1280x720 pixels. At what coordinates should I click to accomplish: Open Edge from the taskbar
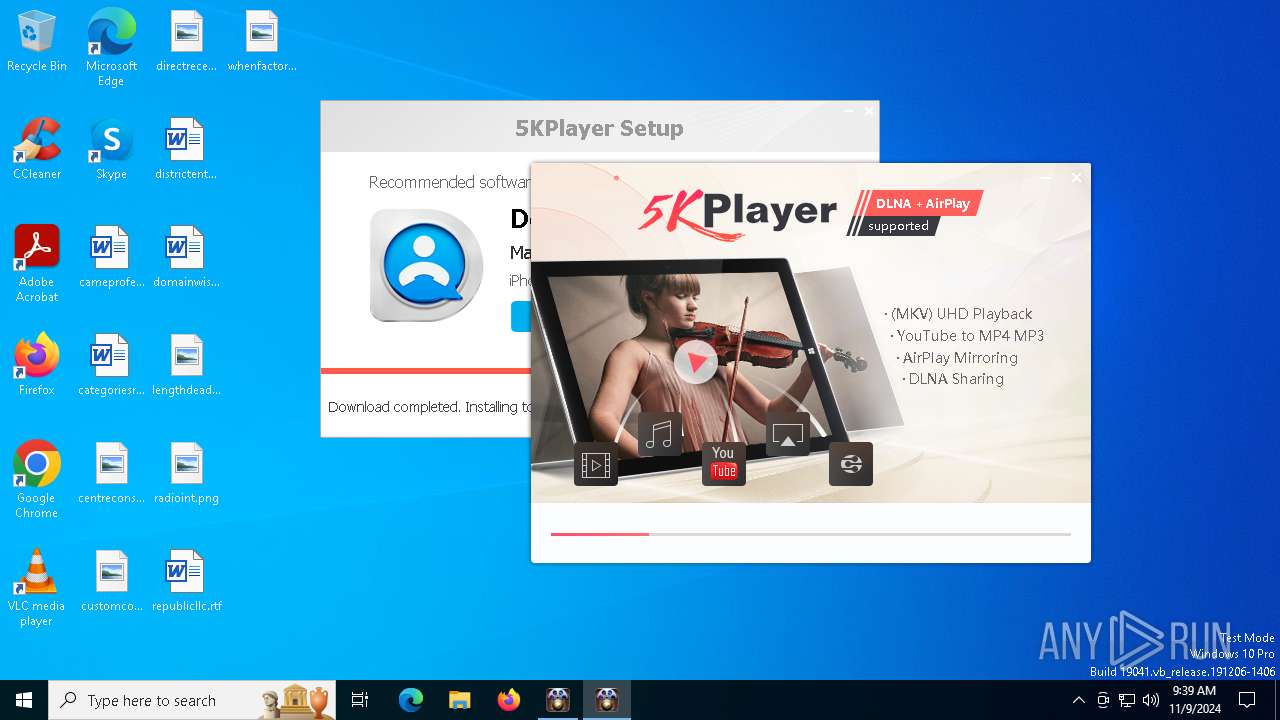click(411, 700)
